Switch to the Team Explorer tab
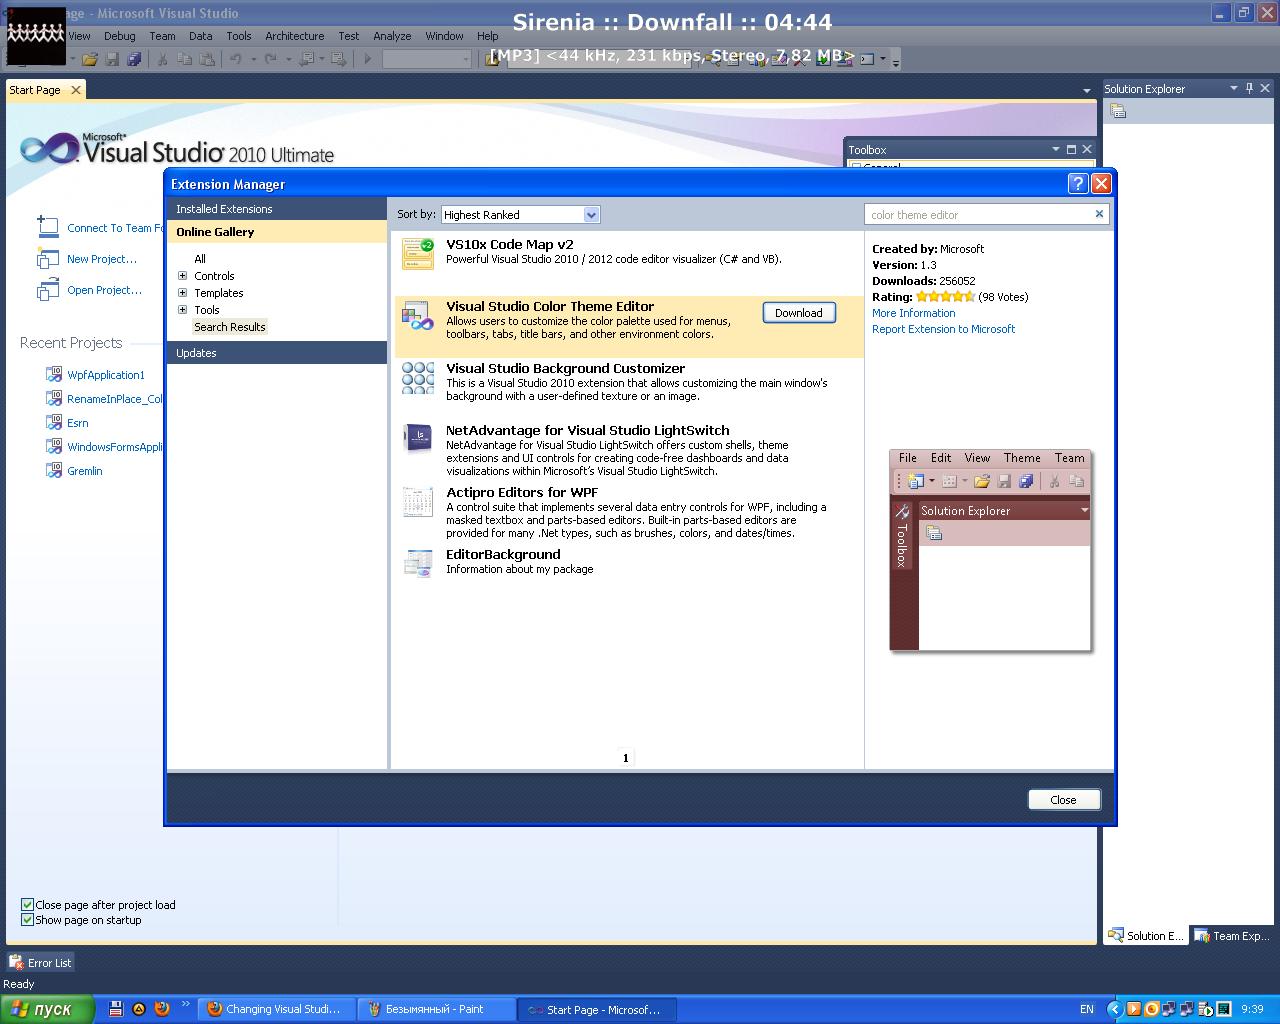This screenshot has height=1024, width=1280. coord(1232,936)
